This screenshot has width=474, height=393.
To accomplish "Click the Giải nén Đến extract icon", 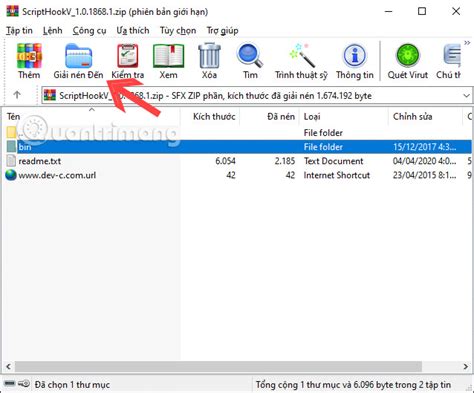I will tap(79, 56).
